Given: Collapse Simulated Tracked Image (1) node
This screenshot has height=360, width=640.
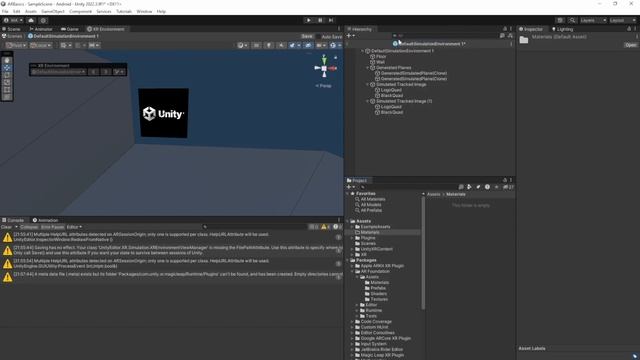Looking at the screenshot, I should pos(367,101).
